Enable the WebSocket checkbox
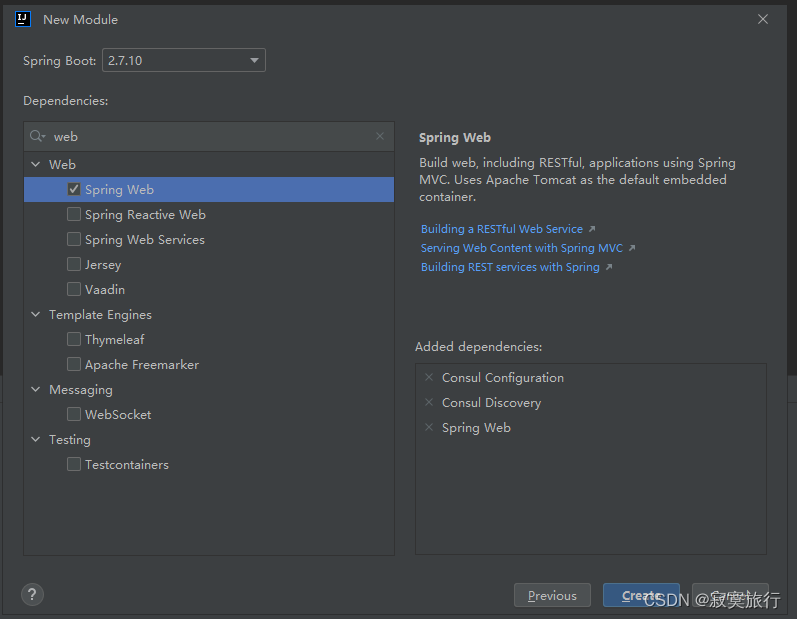Image resolution: width=797 pixels, height=619 pixels. 74,414
